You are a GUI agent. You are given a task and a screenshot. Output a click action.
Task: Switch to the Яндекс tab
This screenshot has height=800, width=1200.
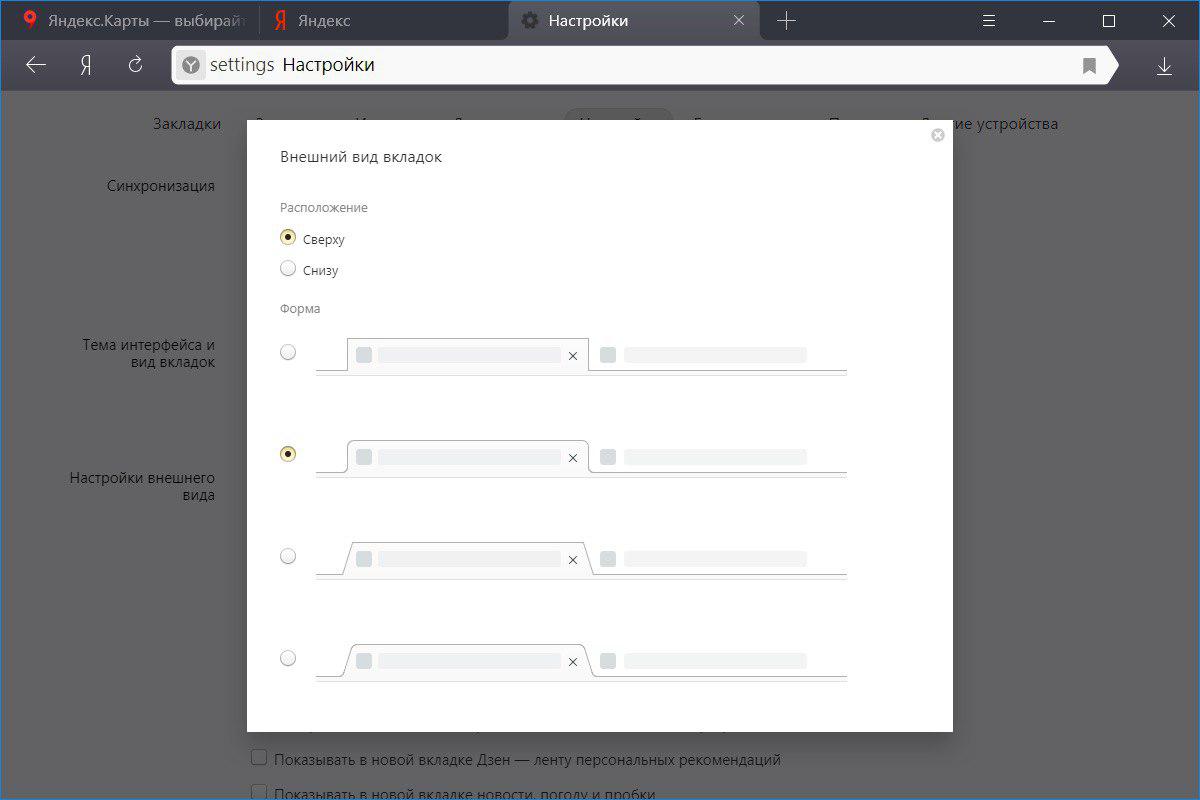coord(384,21)
